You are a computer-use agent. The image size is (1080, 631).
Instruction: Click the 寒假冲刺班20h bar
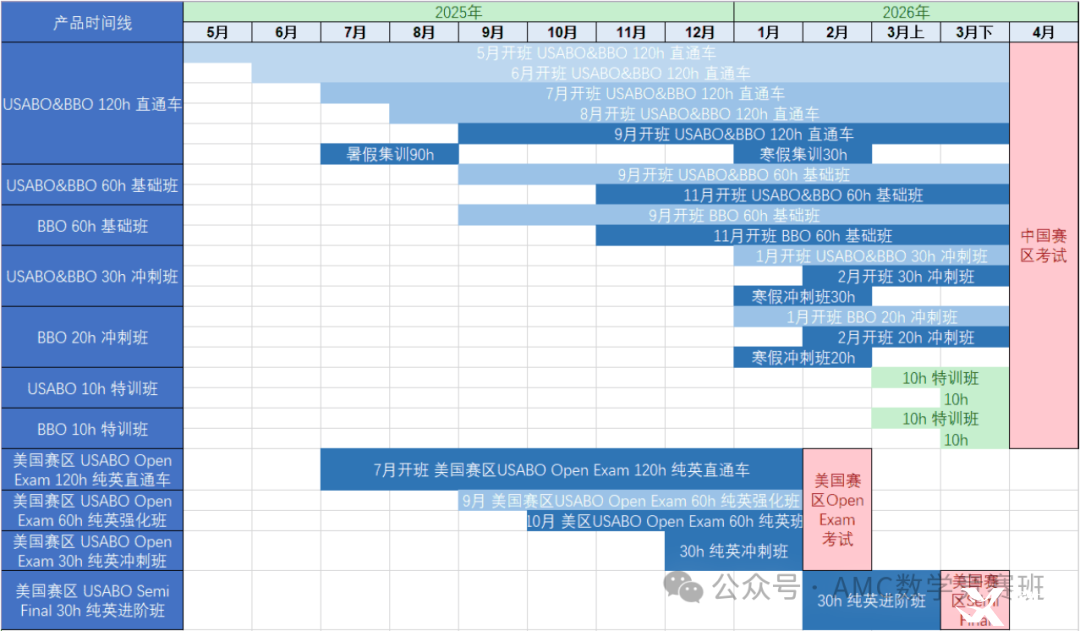[x=803, y=358]
